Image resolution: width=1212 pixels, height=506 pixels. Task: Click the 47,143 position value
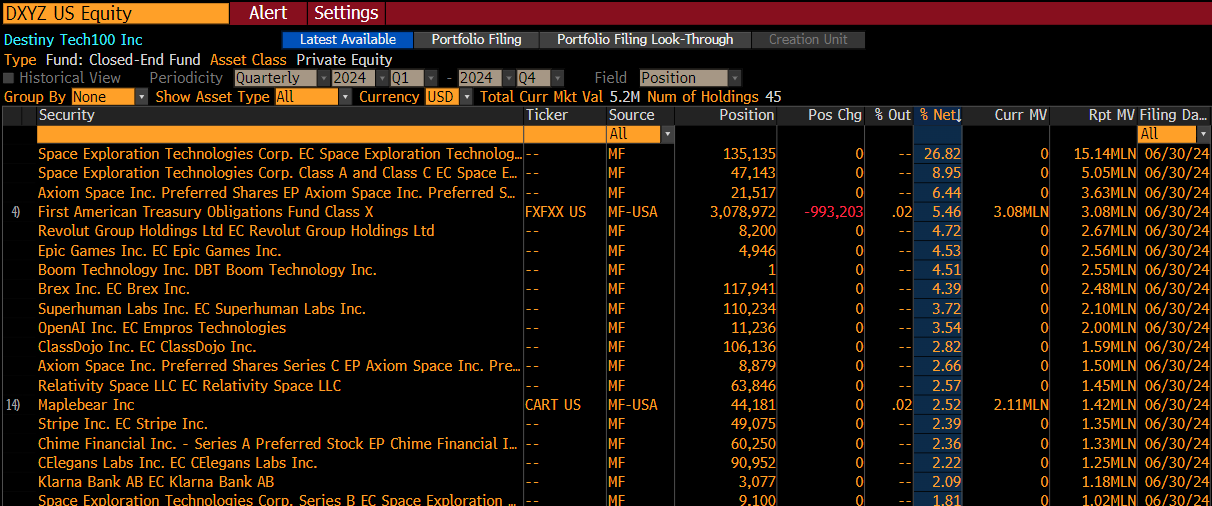click(753, 174)
